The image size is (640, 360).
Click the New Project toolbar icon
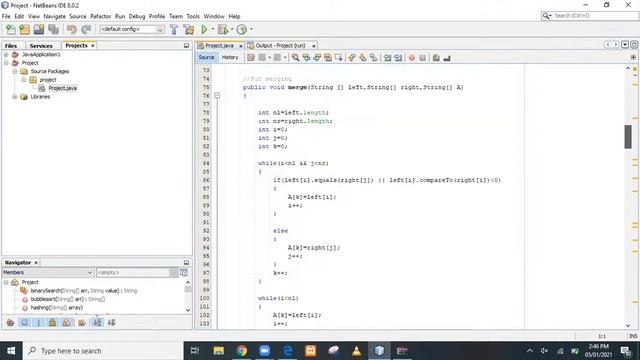[x=24, y=29]
